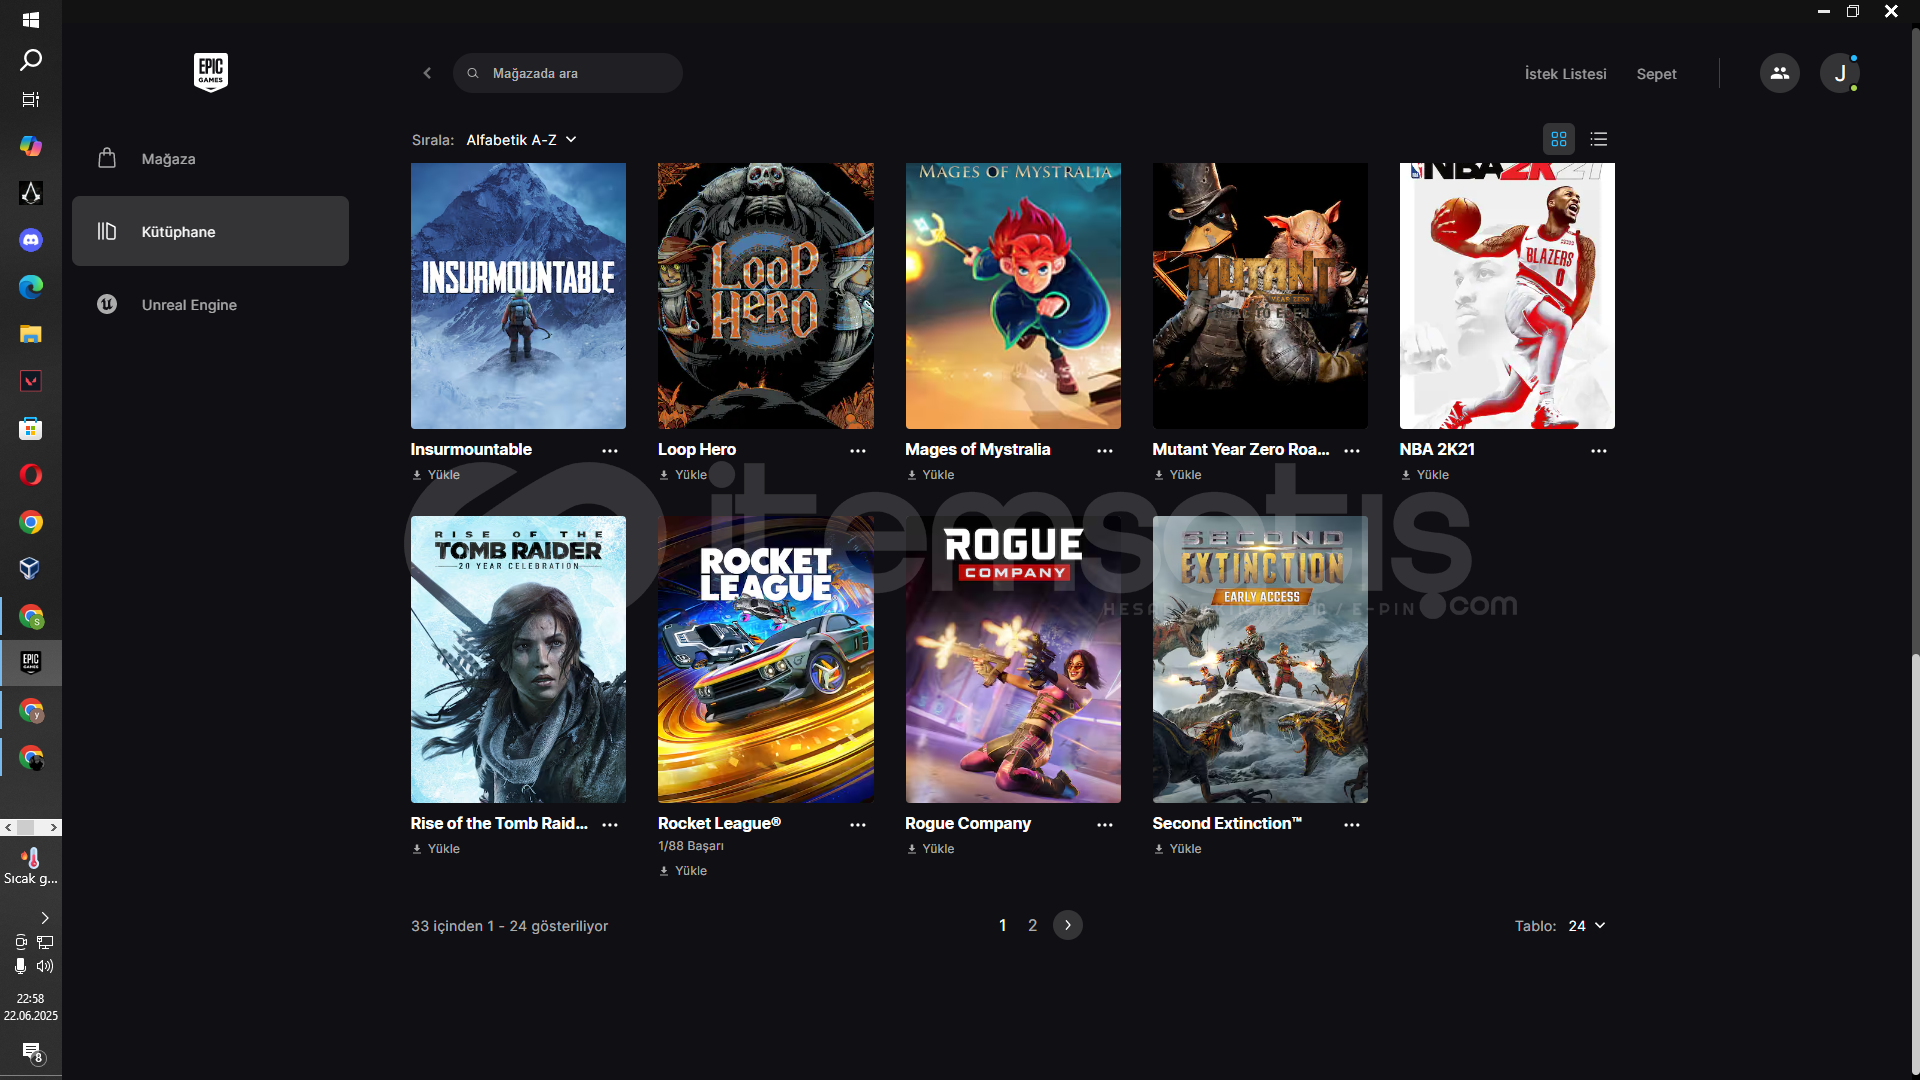Viewport: 1920px width, 1080px height.
Task: Open İstek Listesi wishlist
Action: click(1565, 74)
